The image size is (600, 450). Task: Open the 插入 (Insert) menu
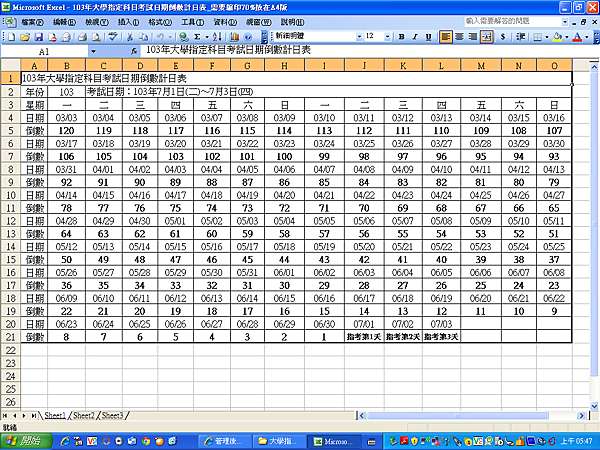pyautogui.click(x=128, y=22)
